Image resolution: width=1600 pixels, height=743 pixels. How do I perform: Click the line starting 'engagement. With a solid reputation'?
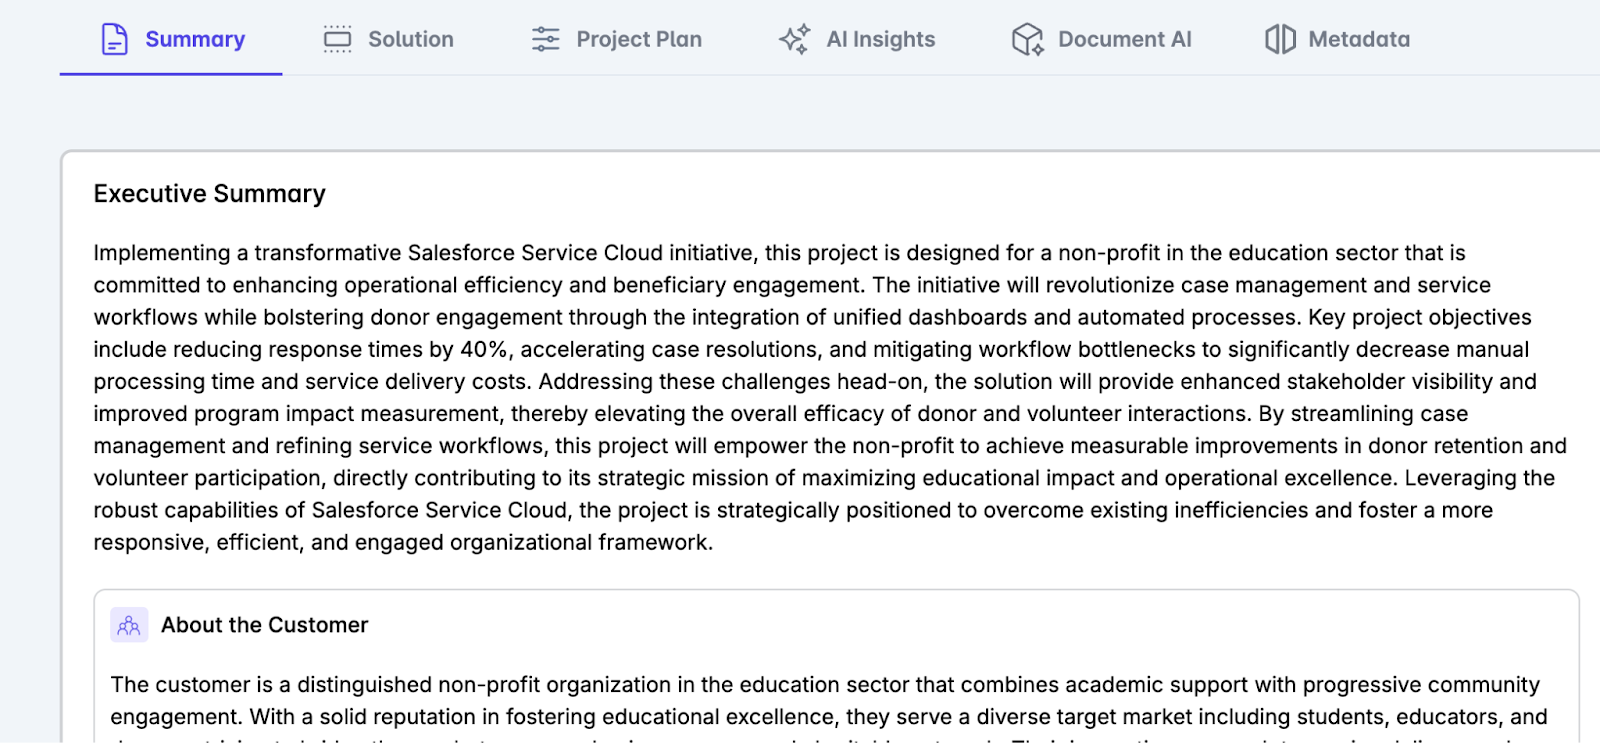(x=829, y=717)
